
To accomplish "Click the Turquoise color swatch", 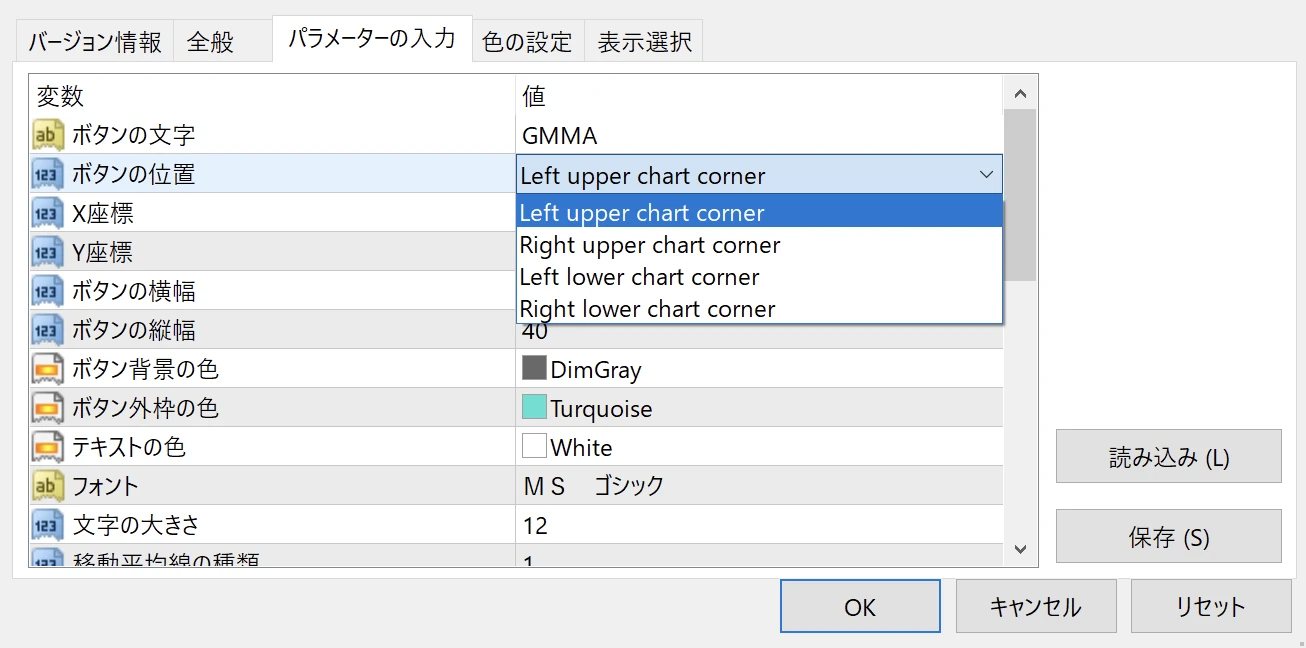I will click(534, 408).
